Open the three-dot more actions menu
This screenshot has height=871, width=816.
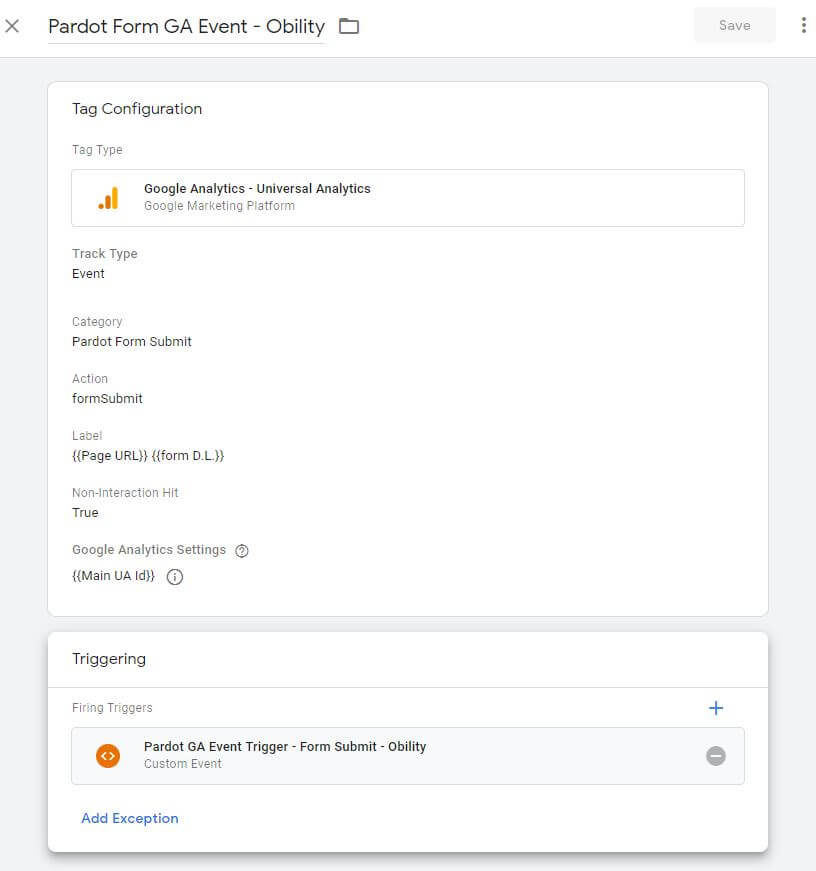[x=803, y=26]
